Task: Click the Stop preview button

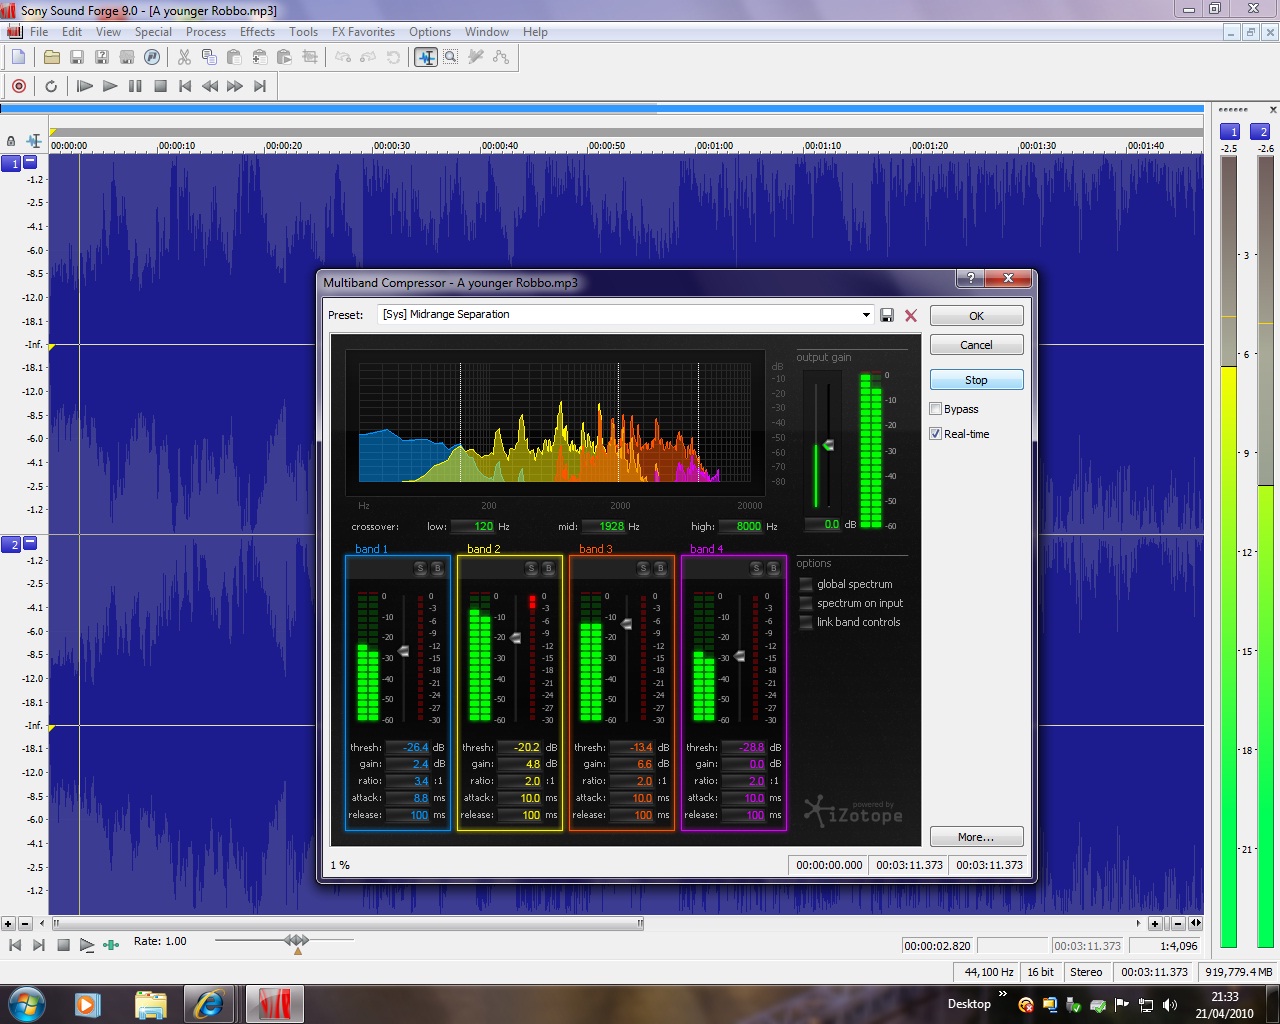Action: [x=976, y=380]
